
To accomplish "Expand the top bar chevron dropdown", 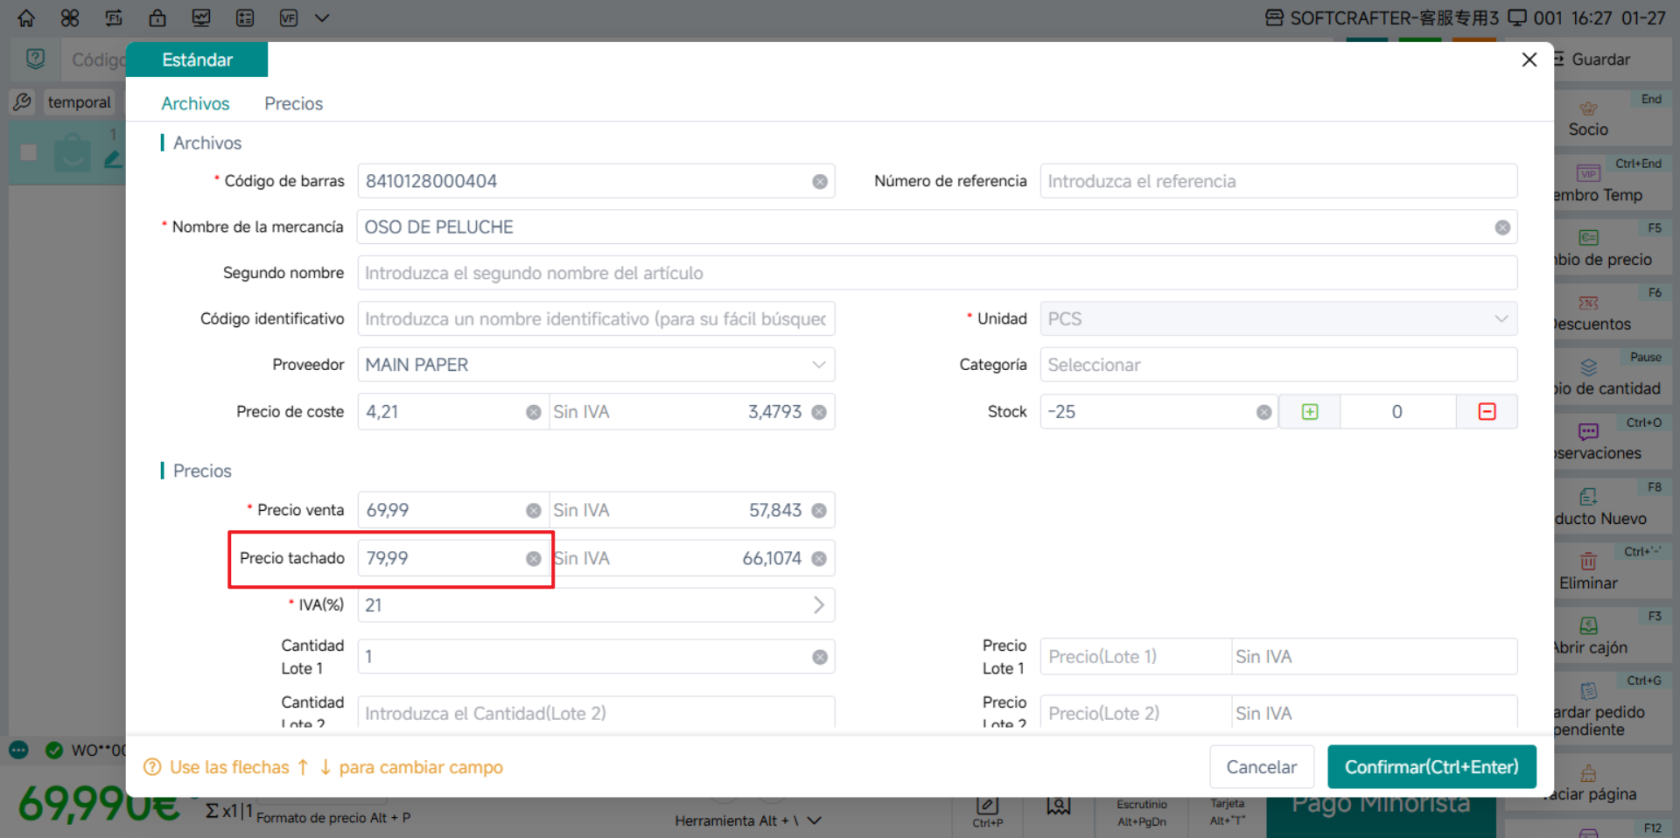I will click(x=322, y=18).
